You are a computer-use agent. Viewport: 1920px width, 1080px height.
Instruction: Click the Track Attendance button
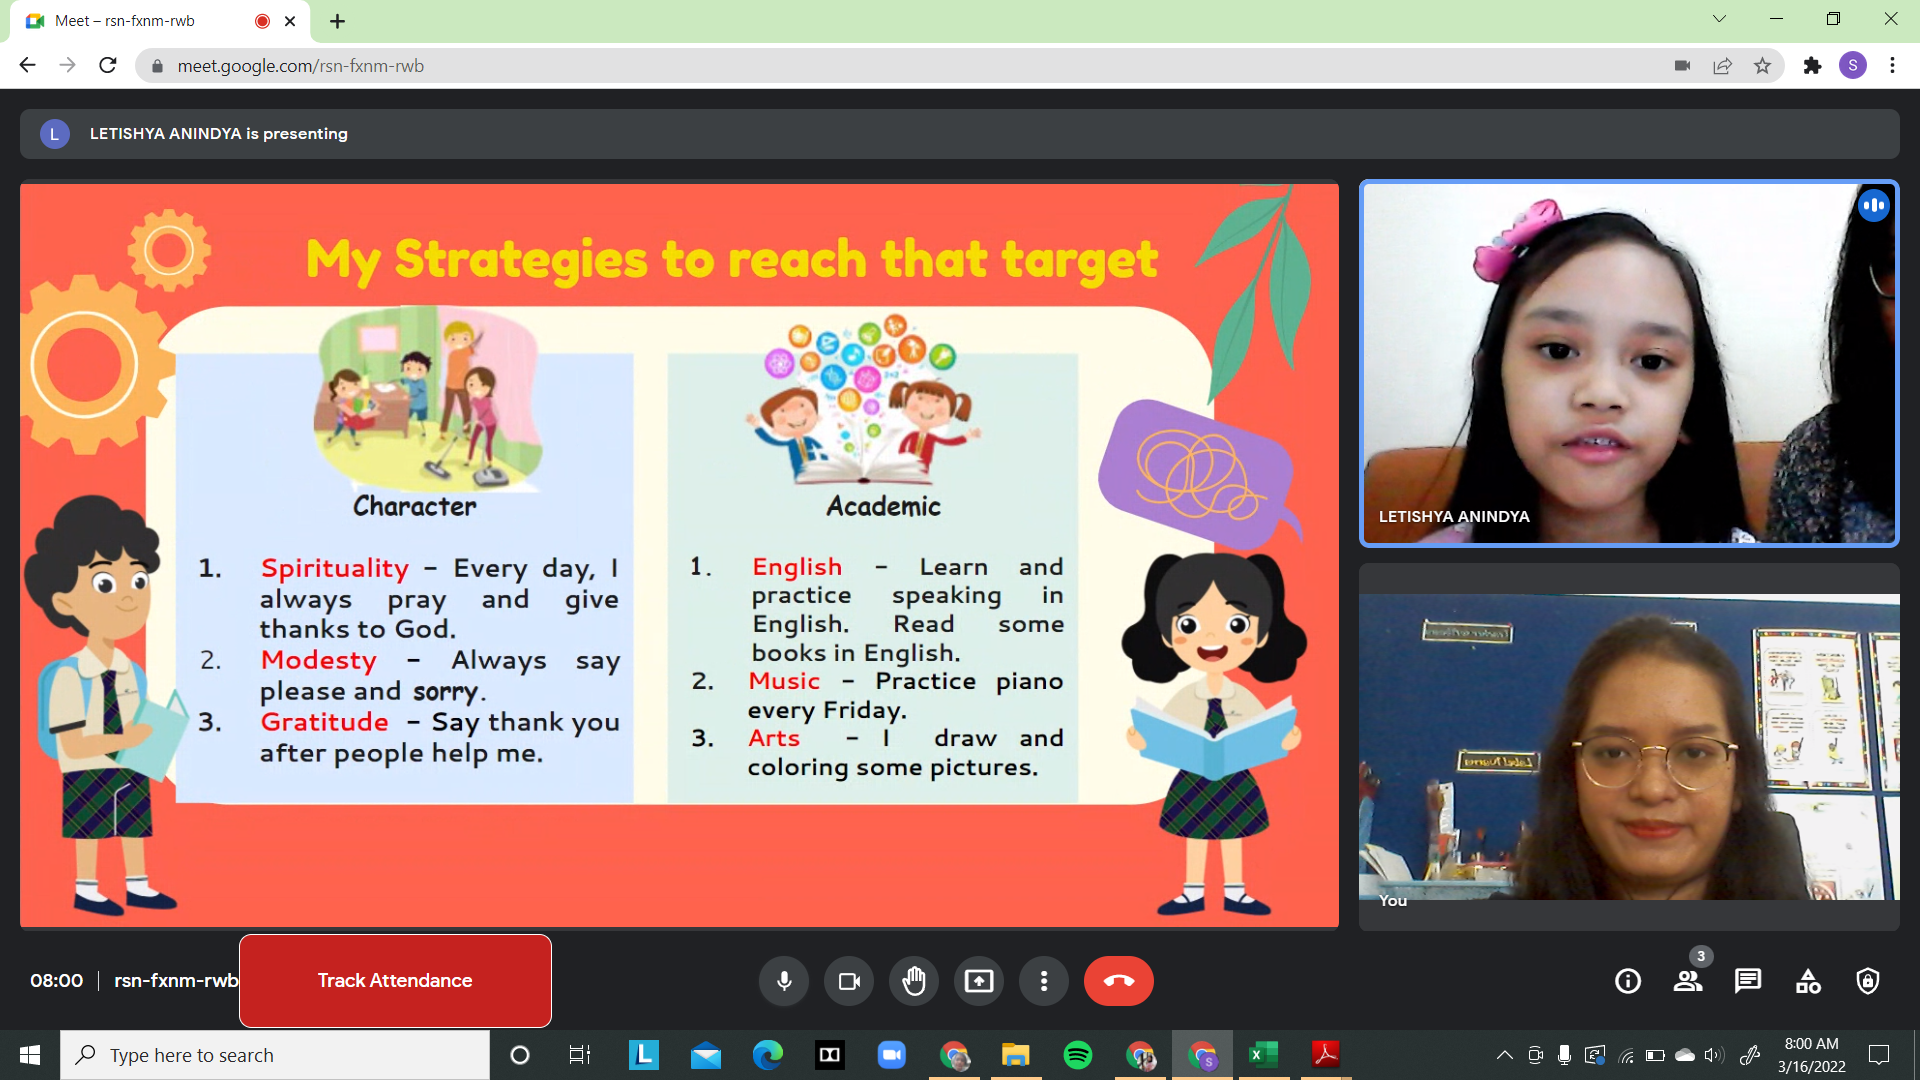395,981
